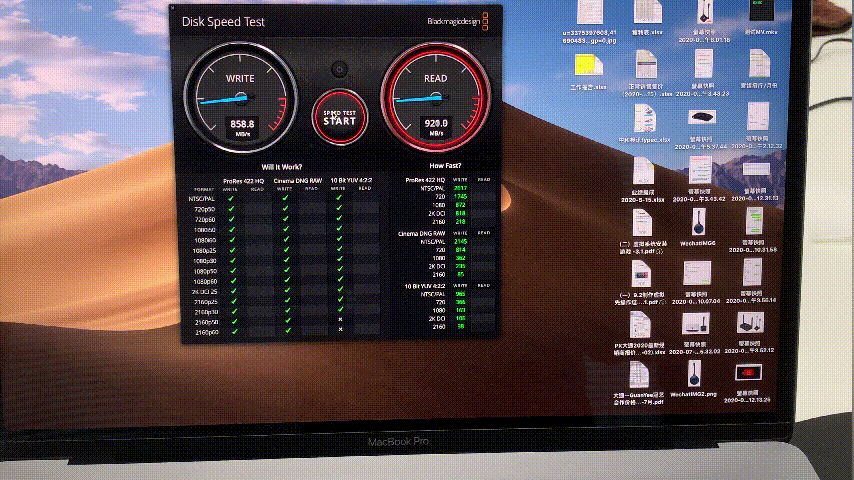Select screenshot file ending 5.32.02

tap(695, 333)
